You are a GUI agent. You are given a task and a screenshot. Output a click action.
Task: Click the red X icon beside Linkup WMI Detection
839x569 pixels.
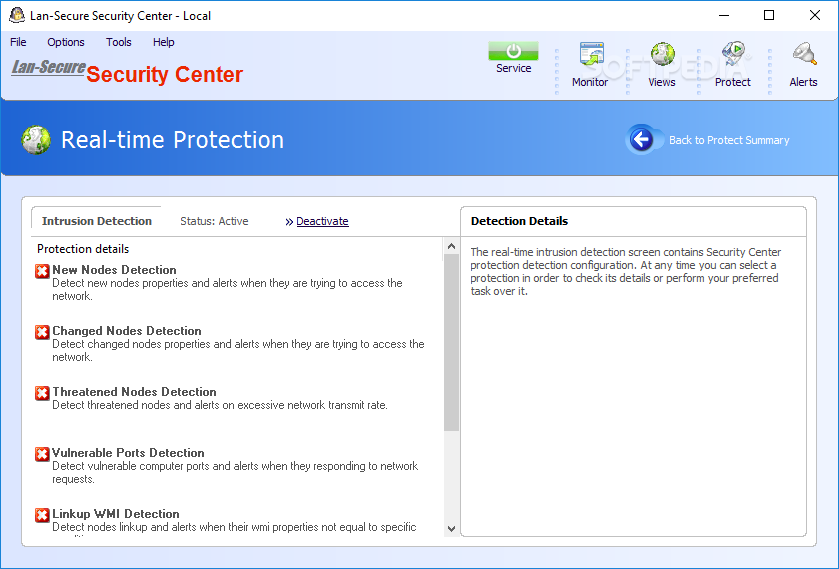pyautogui.click(x=42, y=515)
